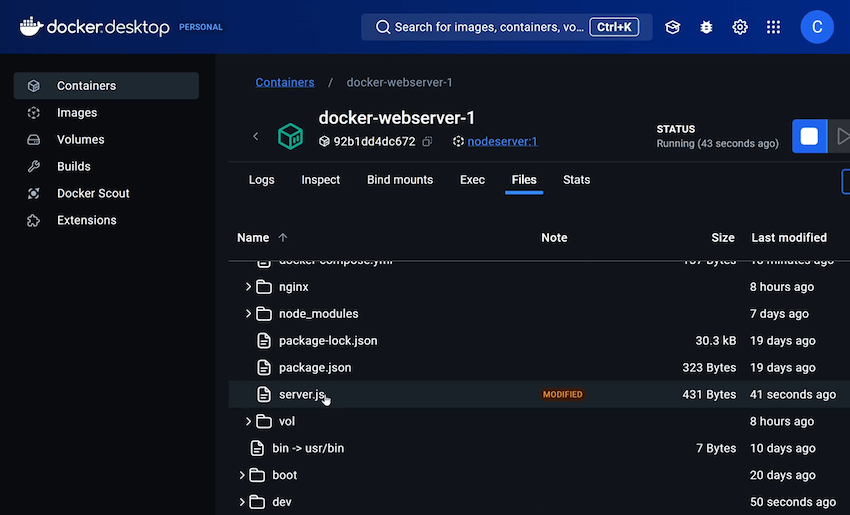Screen dimensions: 850x515
Task: Select the package.json file name
Action: [x=315, y=368]
